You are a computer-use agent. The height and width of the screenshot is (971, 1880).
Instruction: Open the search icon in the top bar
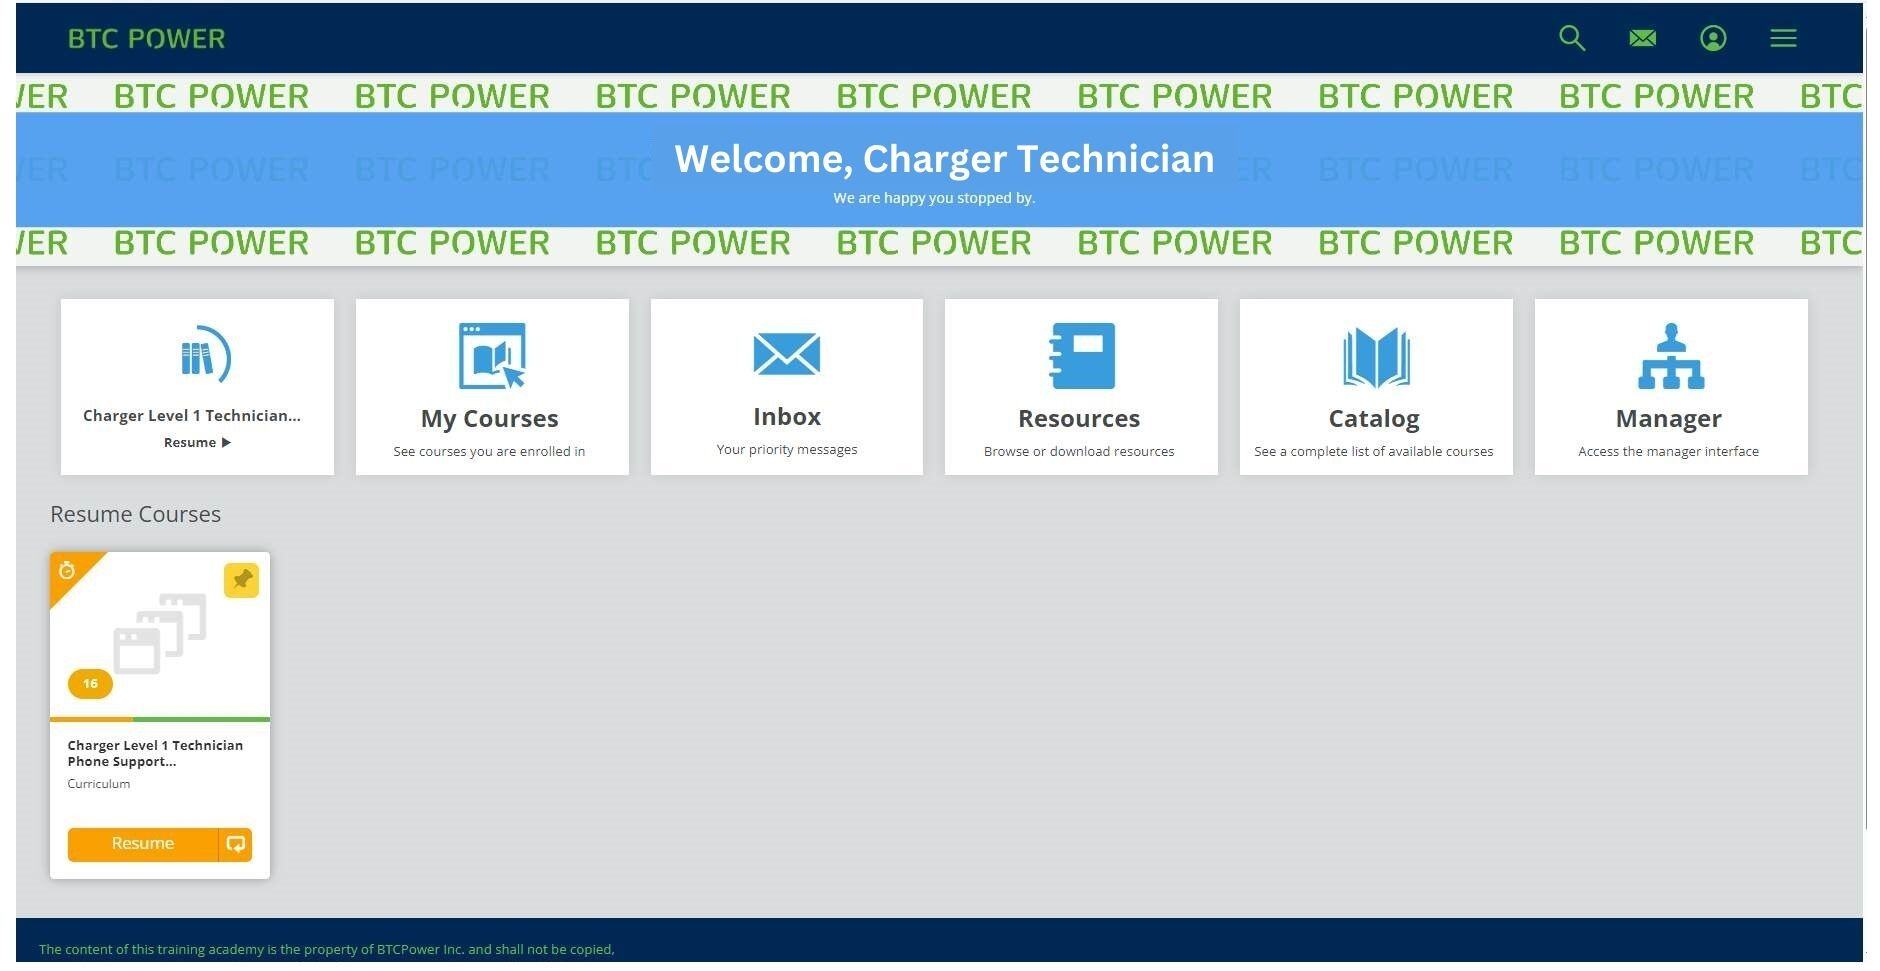pyautogui.click(x=1571, y=37)
